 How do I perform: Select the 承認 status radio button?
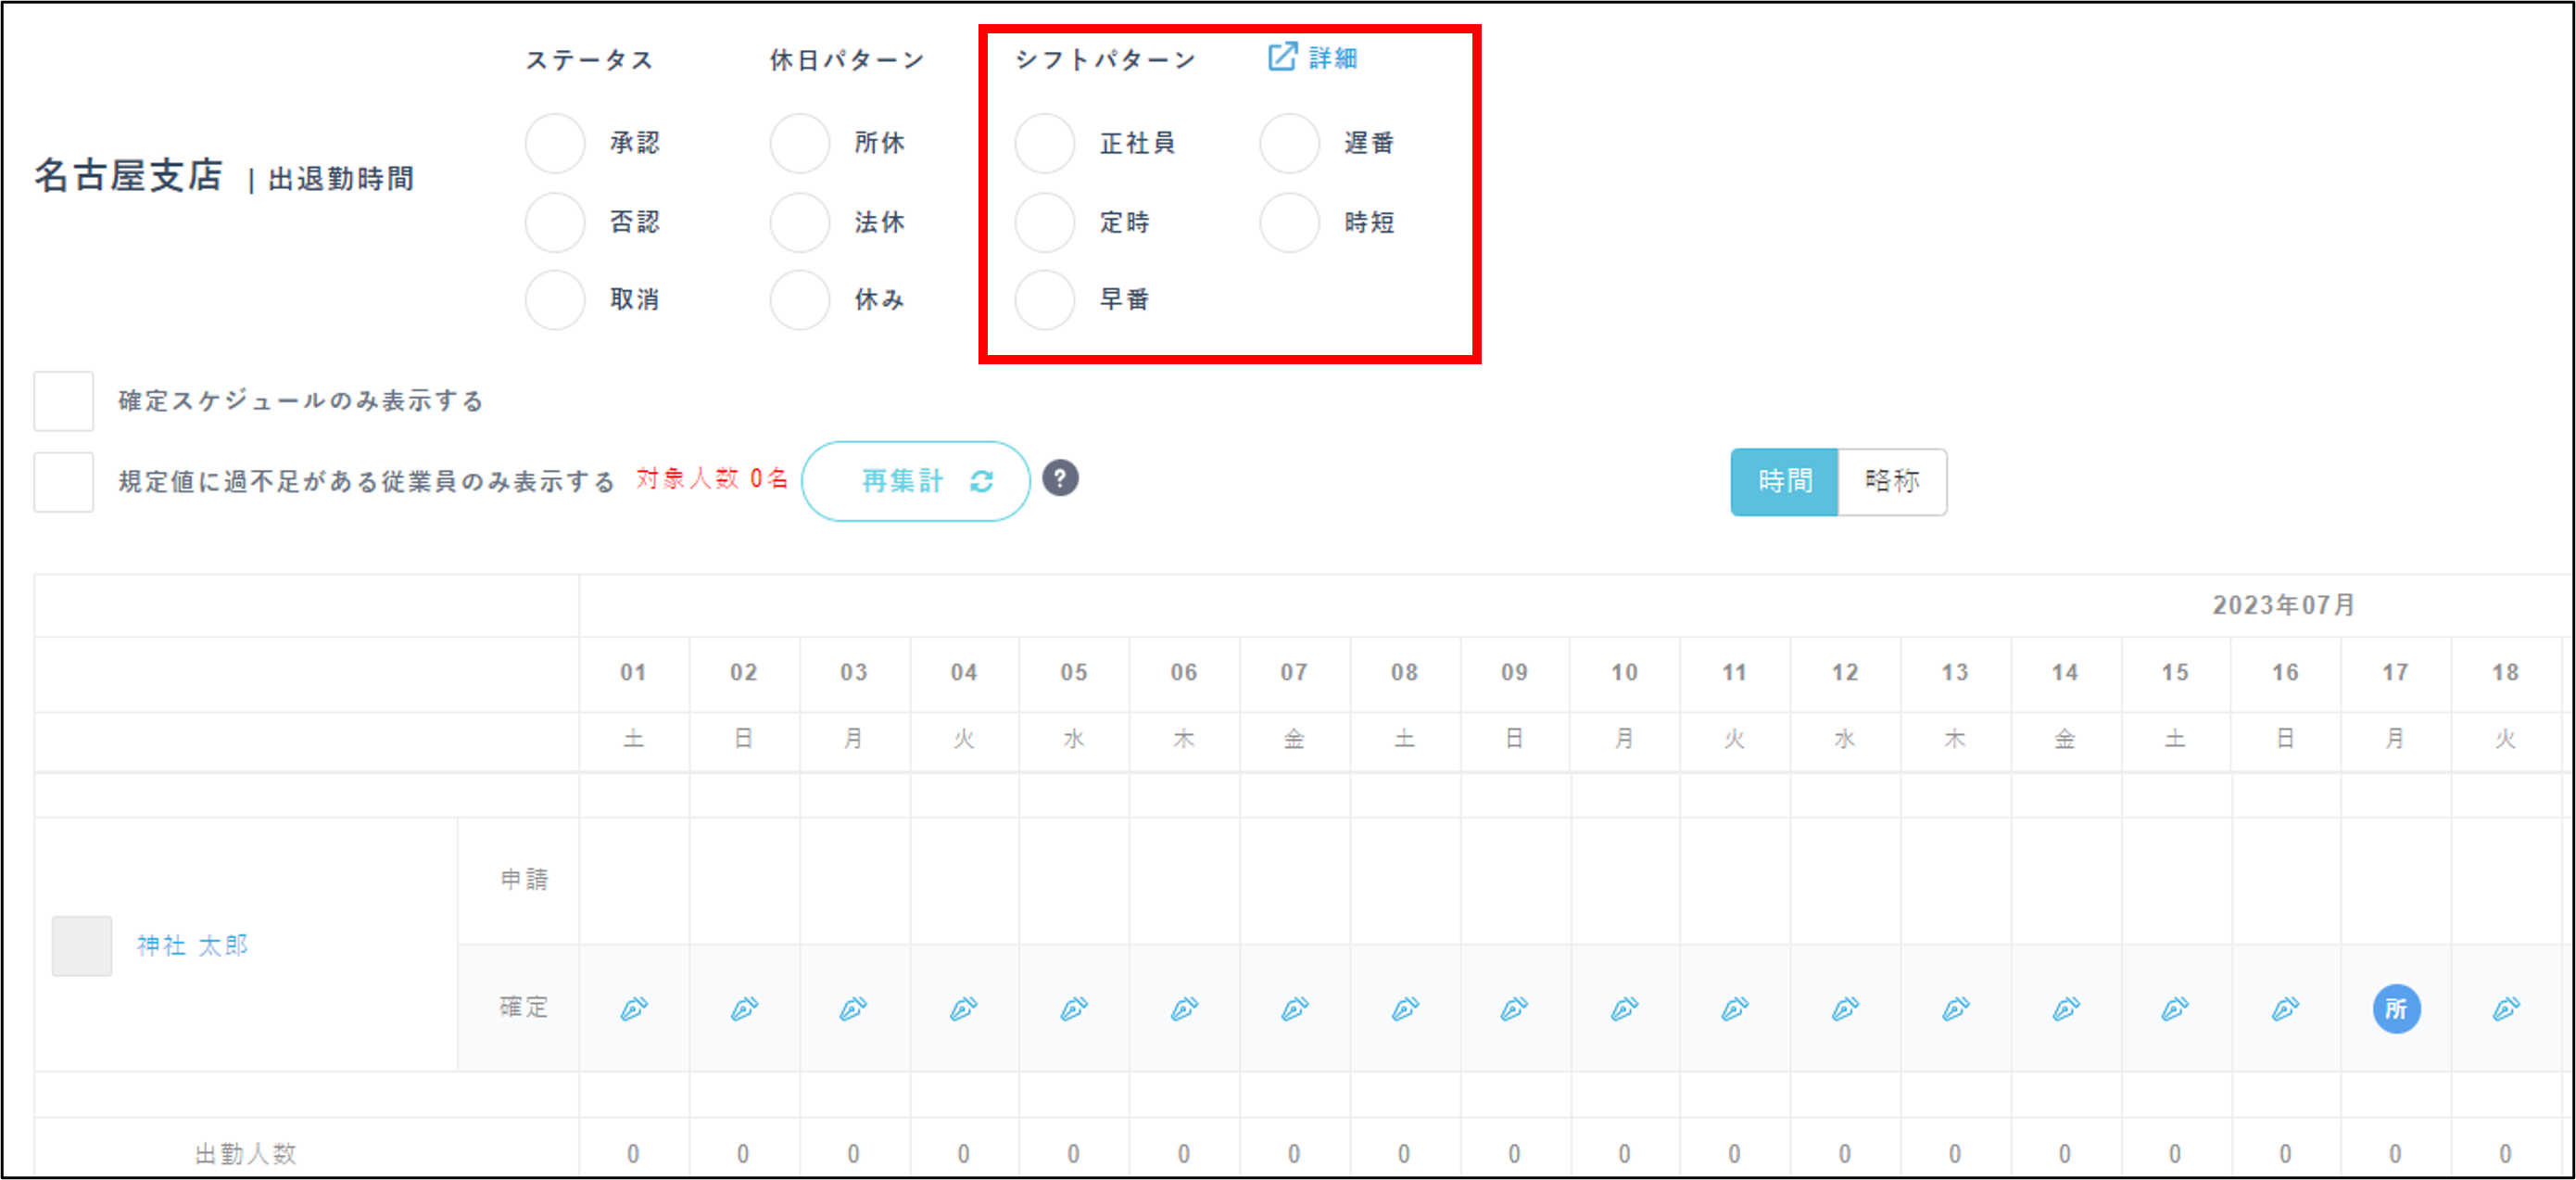point(554,143)
